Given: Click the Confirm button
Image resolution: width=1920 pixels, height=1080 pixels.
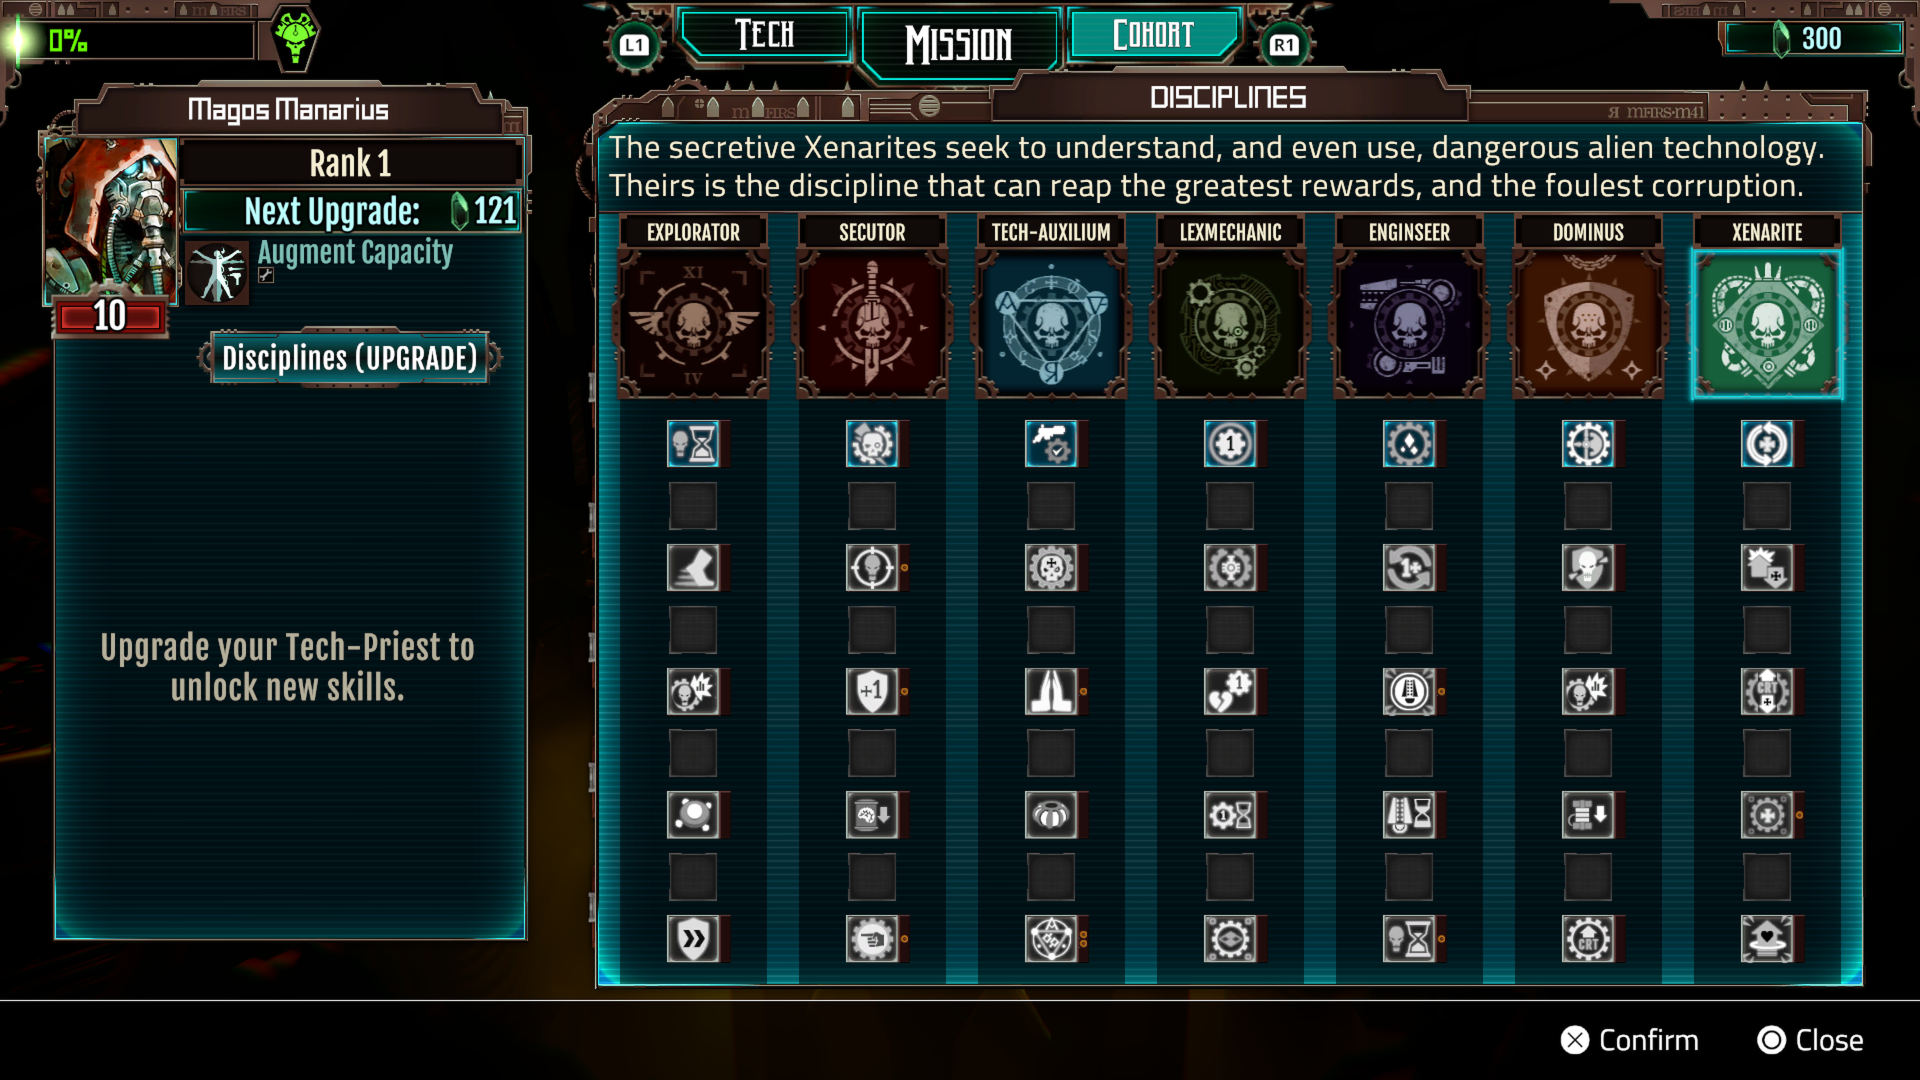Looking at the screenshot, I should 1630,1040.
